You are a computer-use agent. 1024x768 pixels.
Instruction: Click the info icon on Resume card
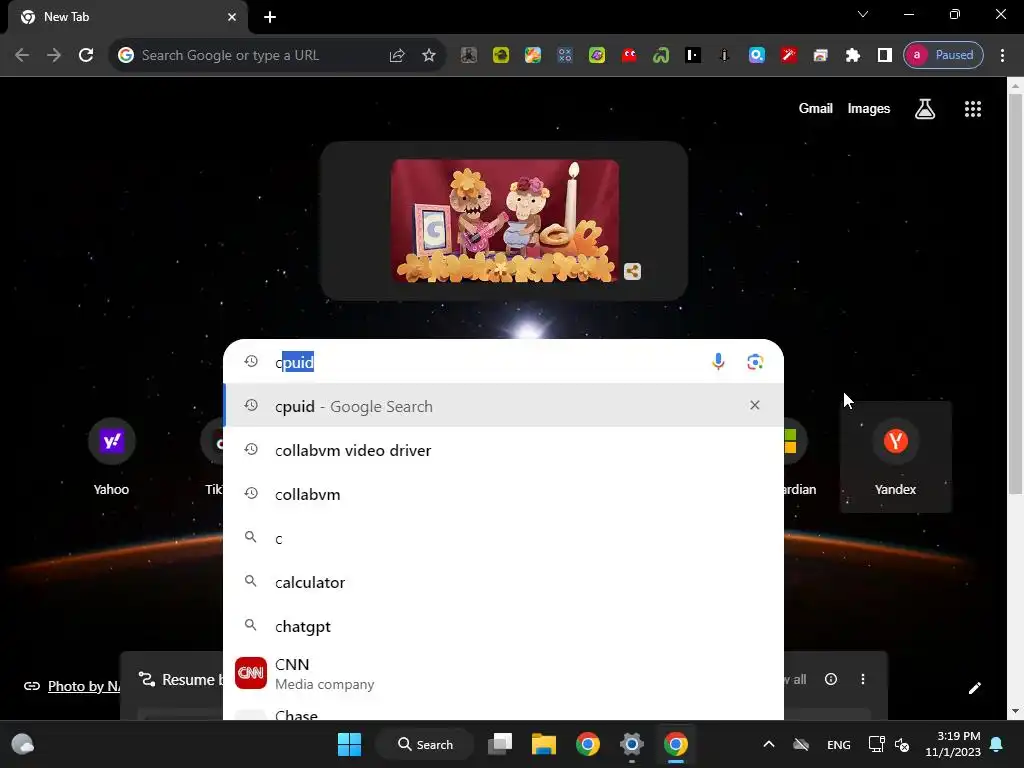click(x=831, y=679)
